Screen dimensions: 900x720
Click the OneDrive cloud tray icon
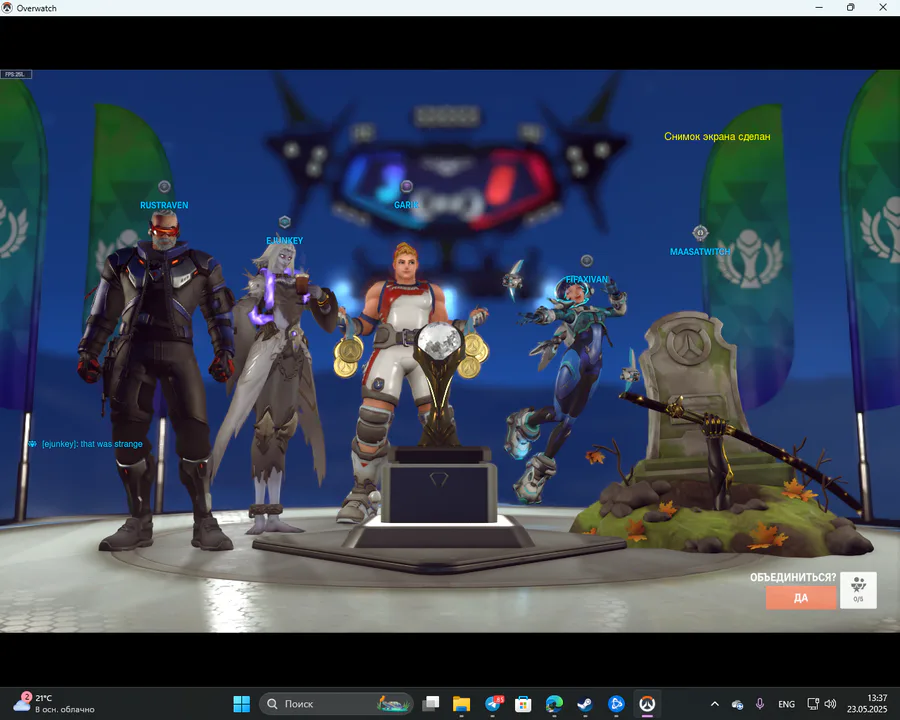[737, 704]
